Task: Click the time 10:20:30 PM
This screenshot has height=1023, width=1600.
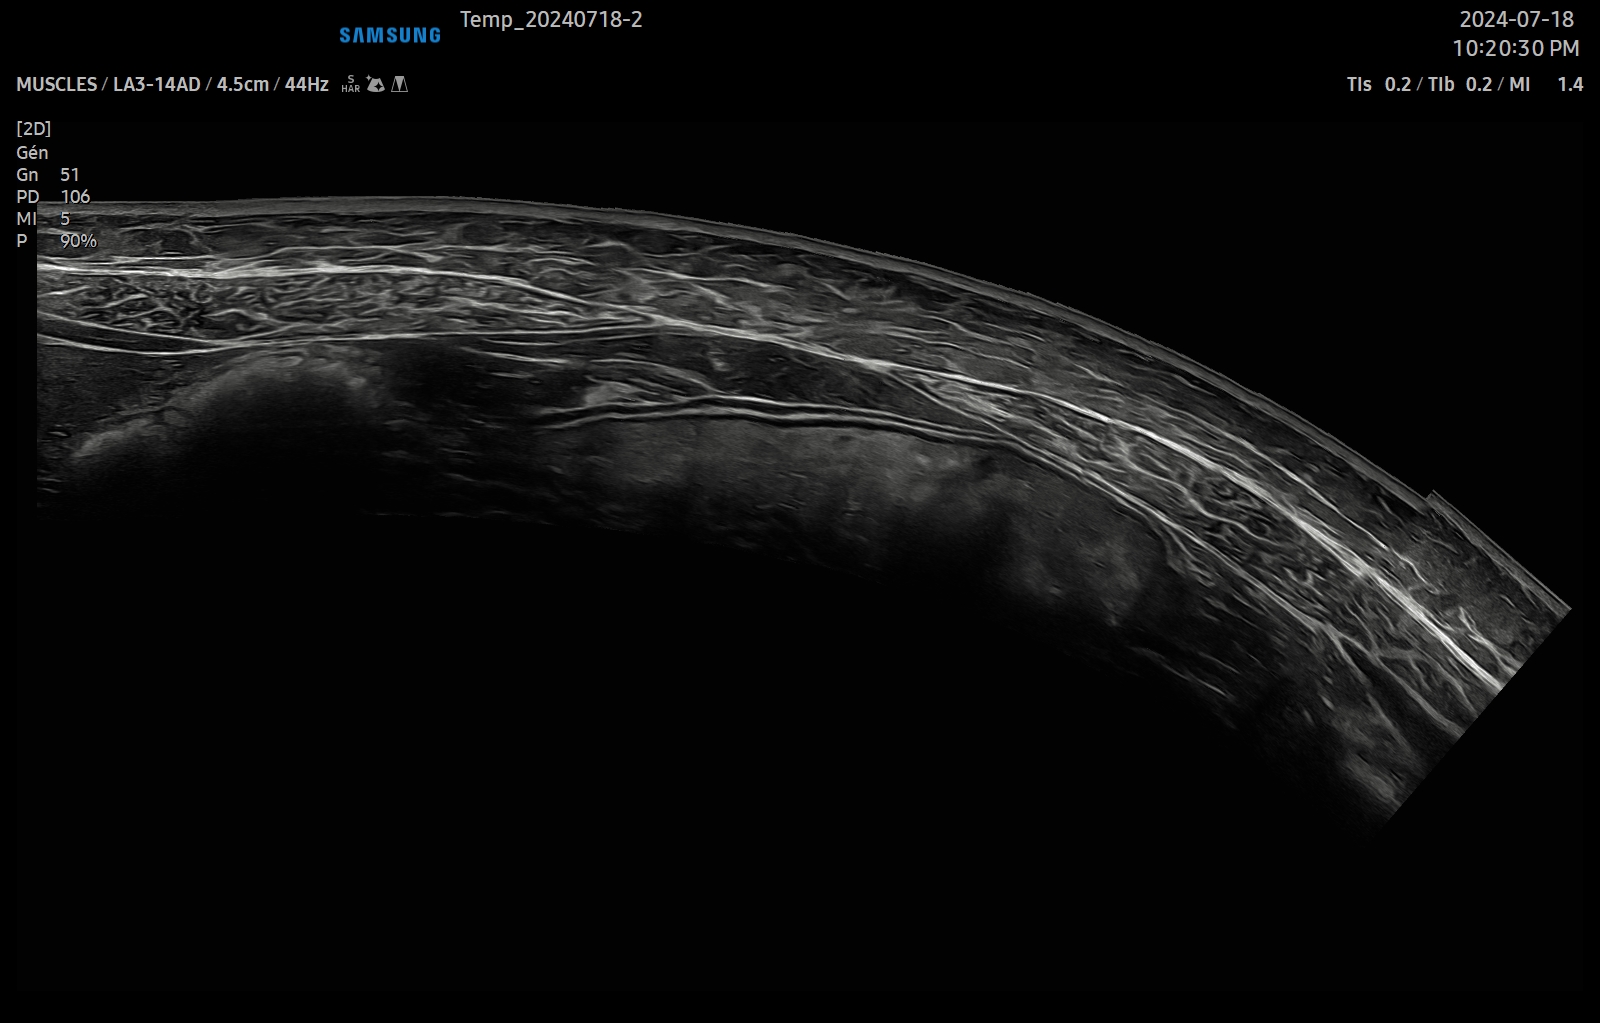Action: 1516,48
